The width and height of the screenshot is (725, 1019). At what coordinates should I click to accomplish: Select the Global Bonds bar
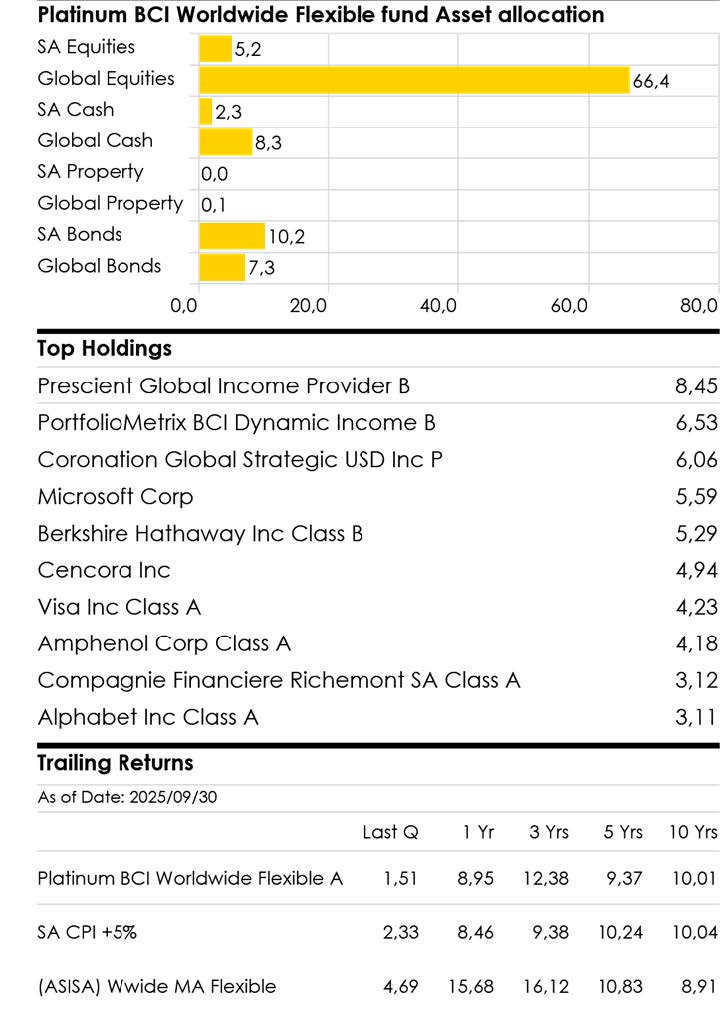tap(222, 267)
